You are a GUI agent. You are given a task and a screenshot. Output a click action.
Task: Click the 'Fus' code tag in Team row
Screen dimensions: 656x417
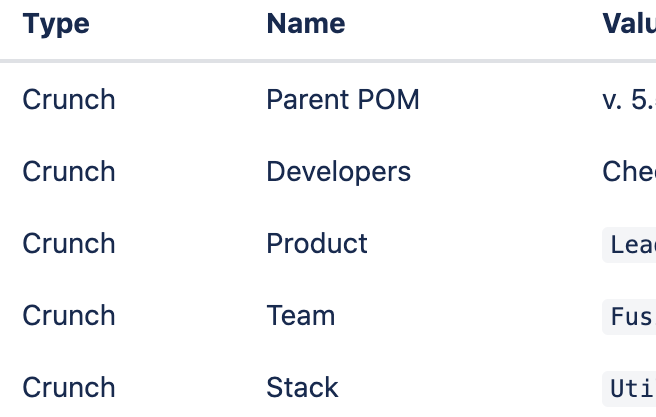[629, 317]
